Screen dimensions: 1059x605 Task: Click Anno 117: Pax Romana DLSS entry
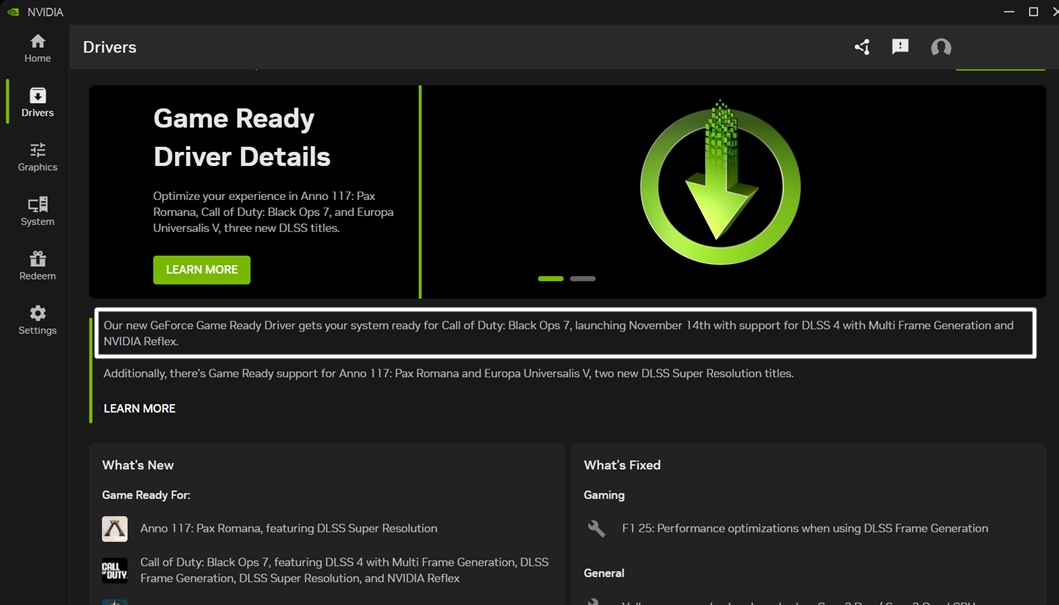(288, 529)
